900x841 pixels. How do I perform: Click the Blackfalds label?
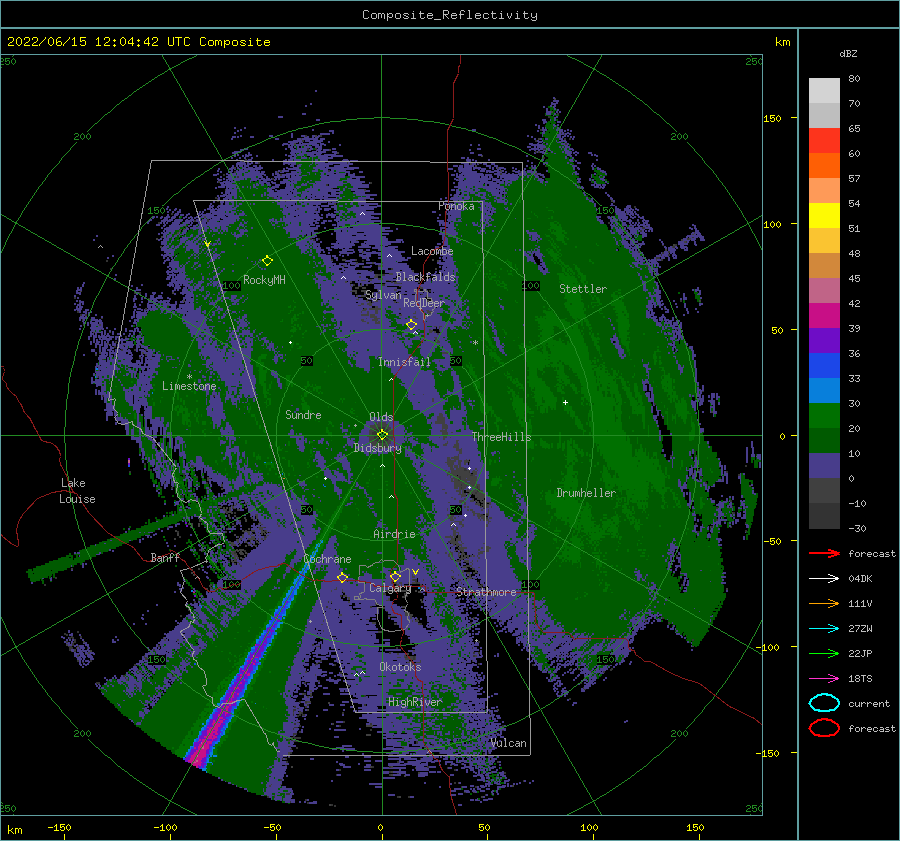[x=425, y=277]
